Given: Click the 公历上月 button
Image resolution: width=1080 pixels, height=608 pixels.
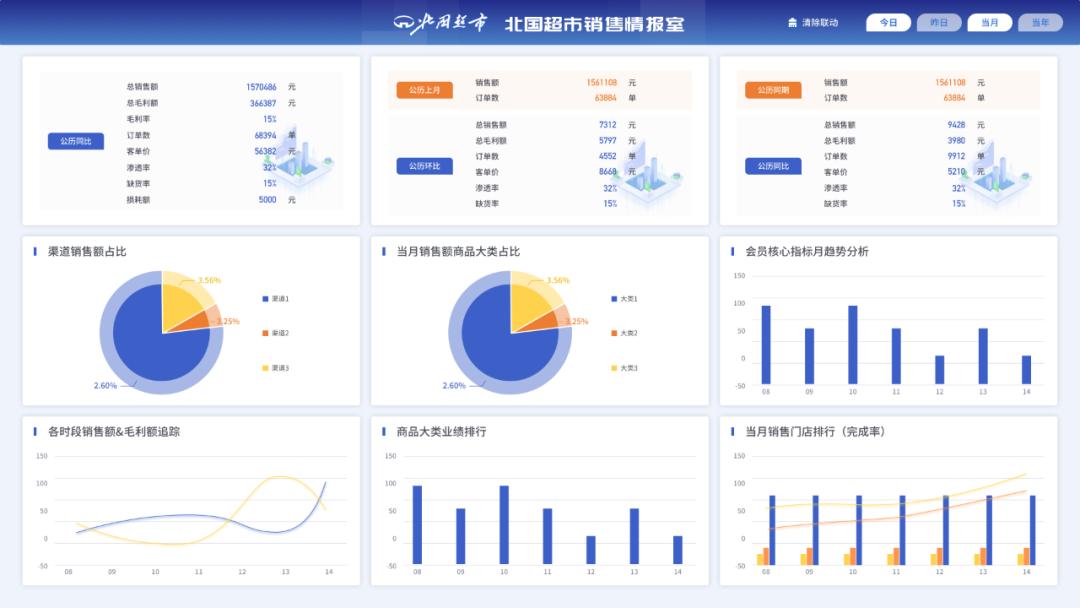Looking at the screenshot, I should (425, 89).
